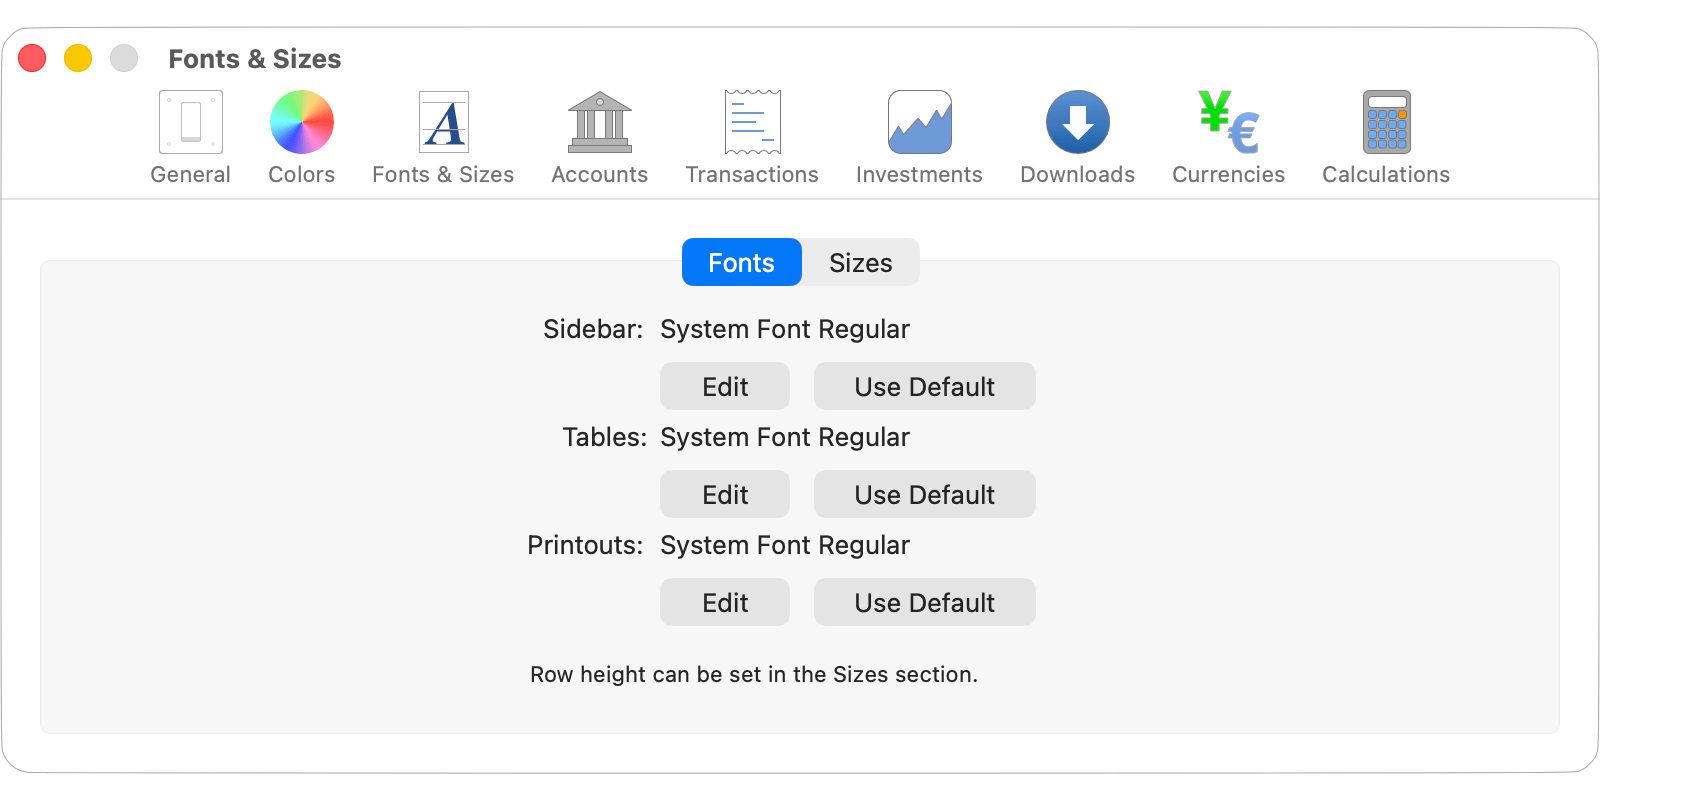Viewport: 1700px width, 800px height.
Task: Switch to the Fonts tab
Action: pos(741,262)
